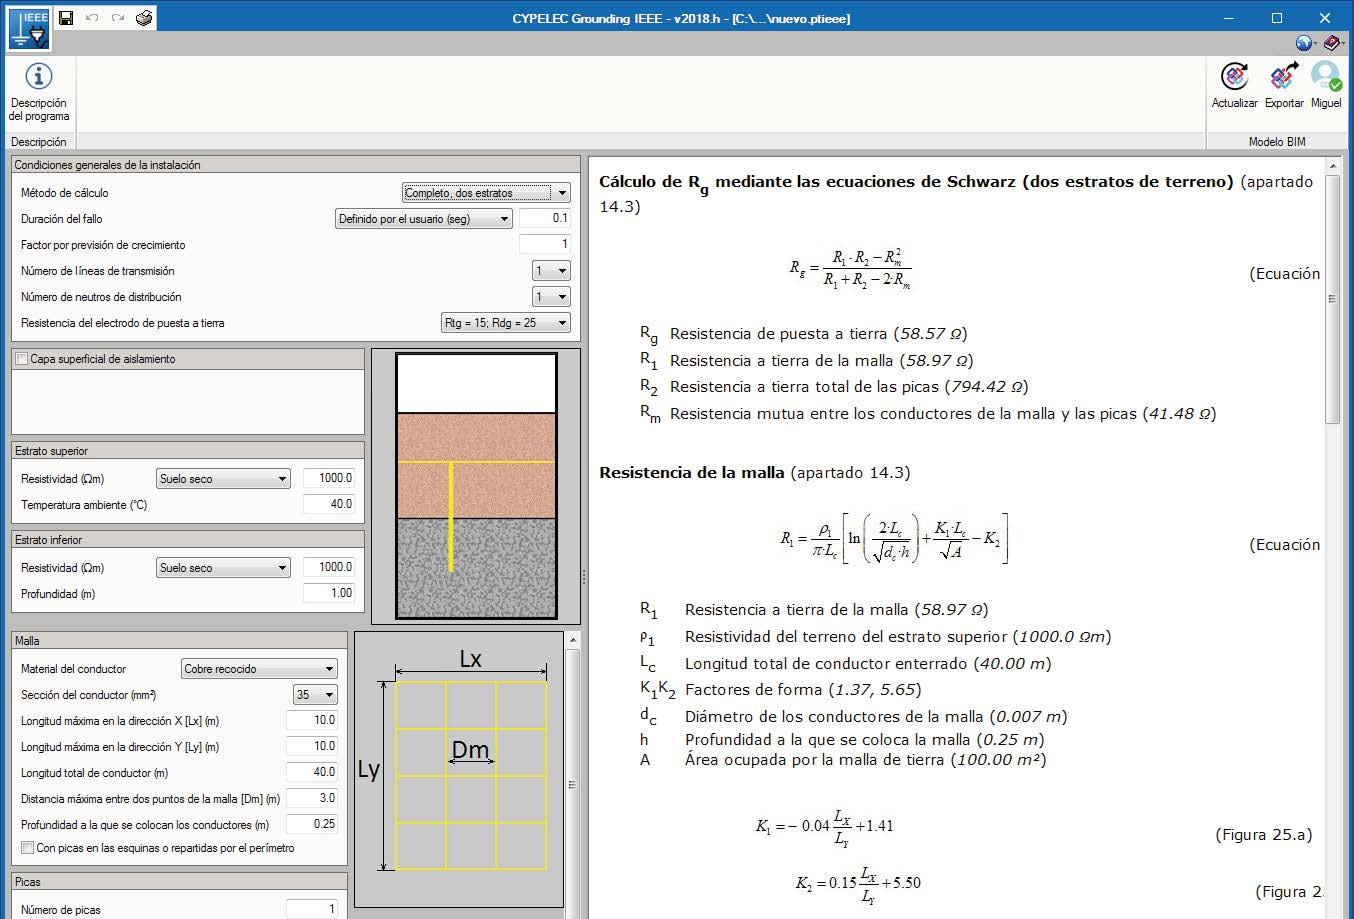Redo the action in title toolbar
1354x919 pixels.
(x=118, y=18)
